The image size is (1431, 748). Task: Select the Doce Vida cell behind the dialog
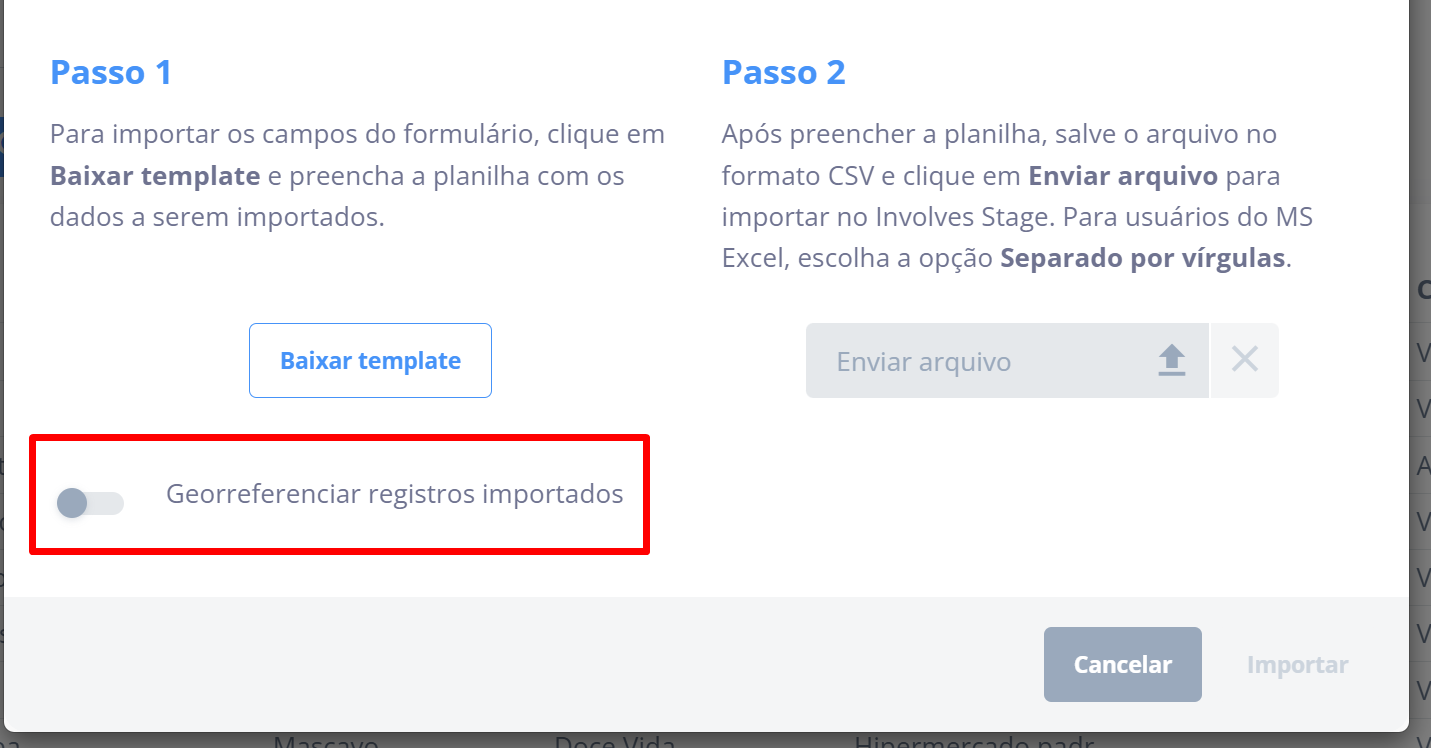(615, 741)
